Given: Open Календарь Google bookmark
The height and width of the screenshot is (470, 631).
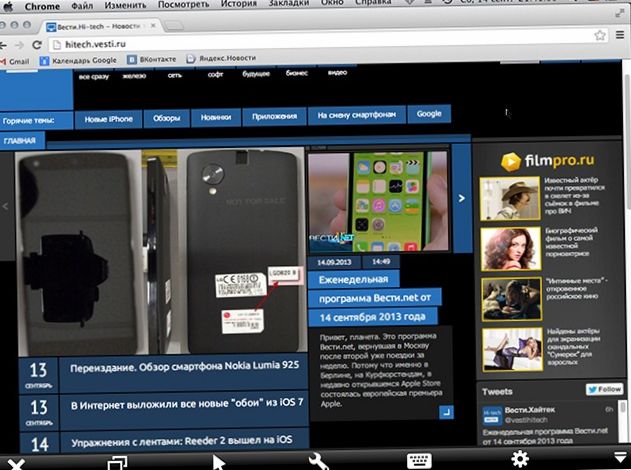Looking at the screenshot, I should [x=78, y=60].
